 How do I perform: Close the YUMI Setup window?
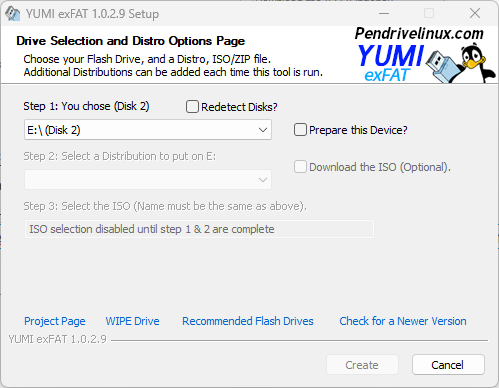click(475, 14)
